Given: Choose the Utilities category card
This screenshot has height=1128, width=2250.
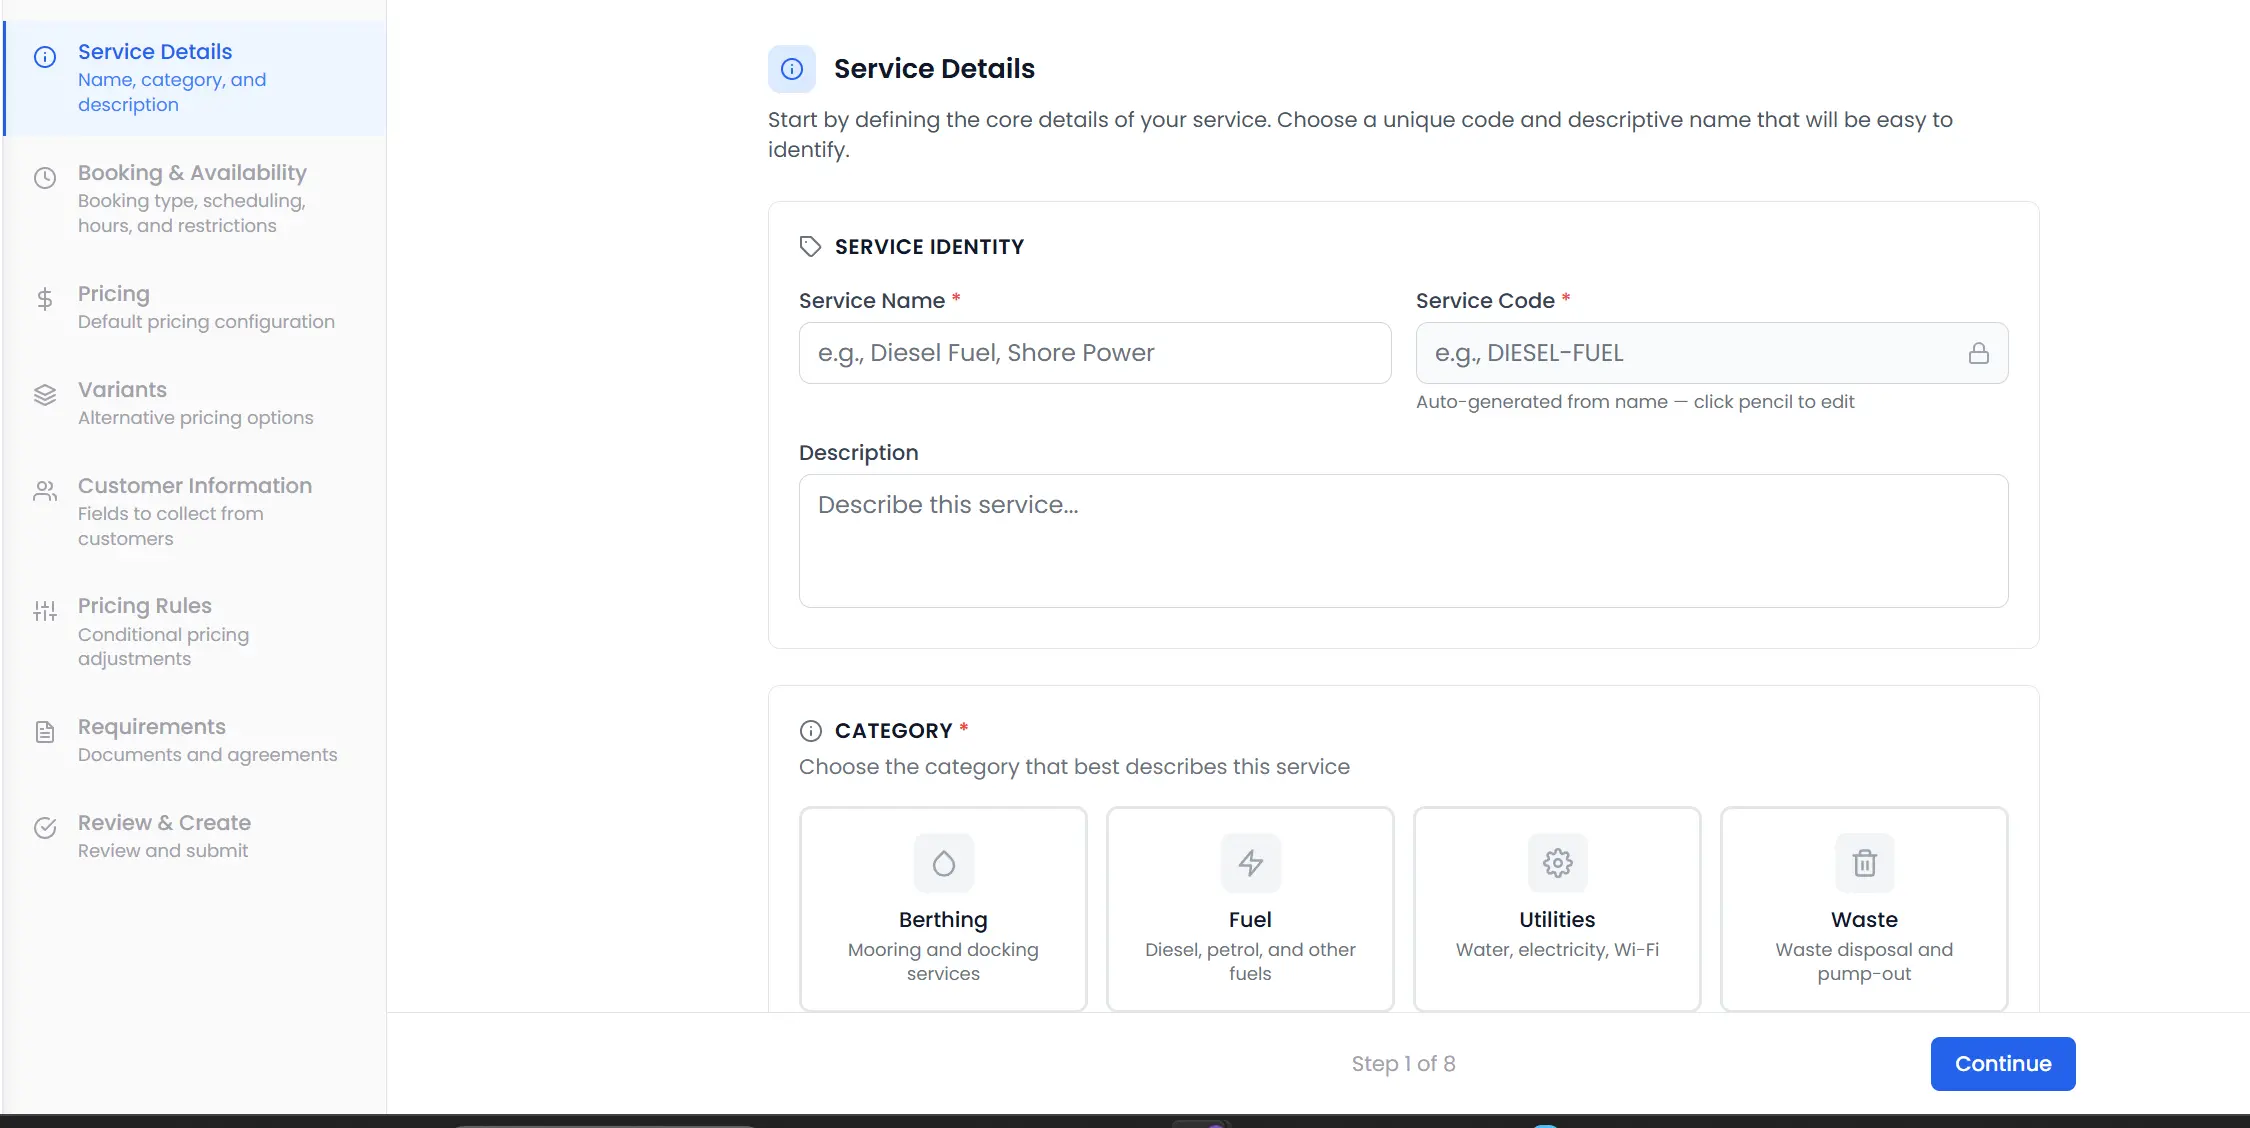Looking at the screenshot, I should pos(1556,908).
